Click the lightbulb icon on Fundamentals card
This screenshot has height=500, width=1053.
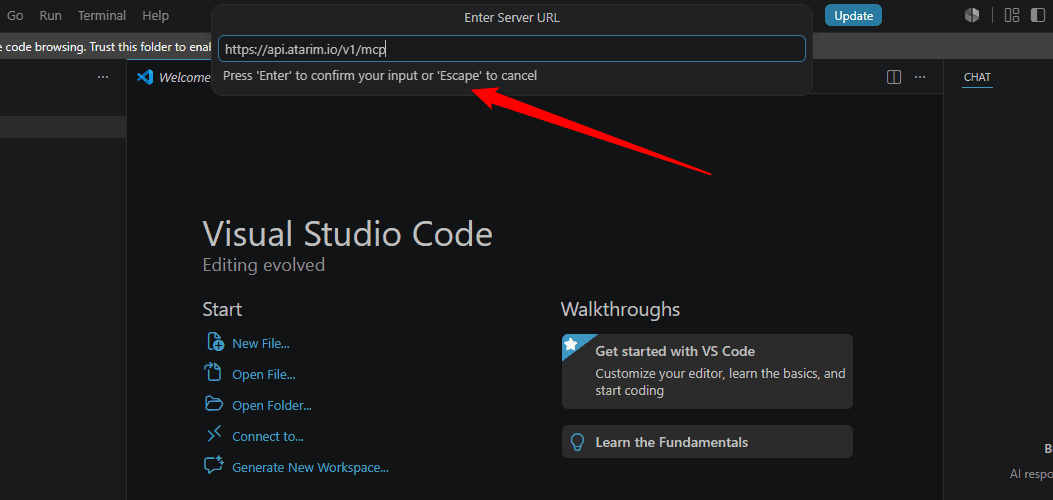point(577,442)
